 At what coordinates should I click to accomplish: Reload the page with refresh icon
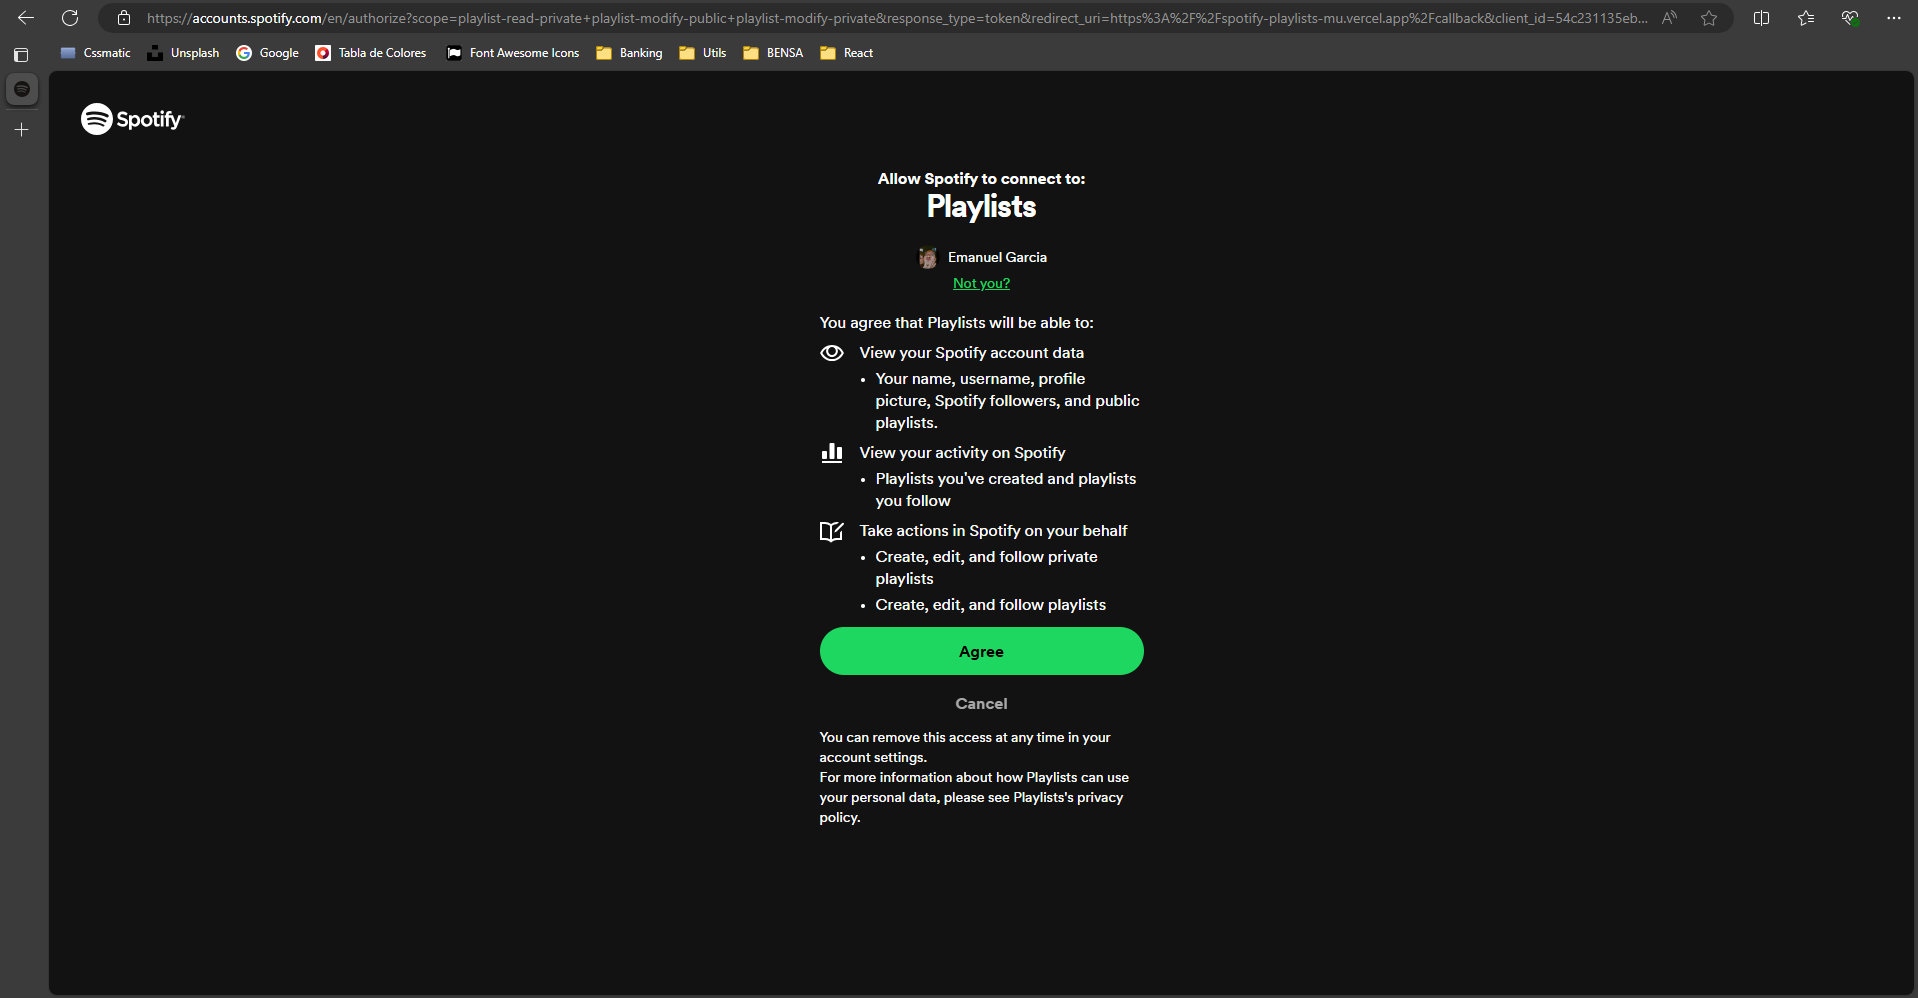point(70,18)
